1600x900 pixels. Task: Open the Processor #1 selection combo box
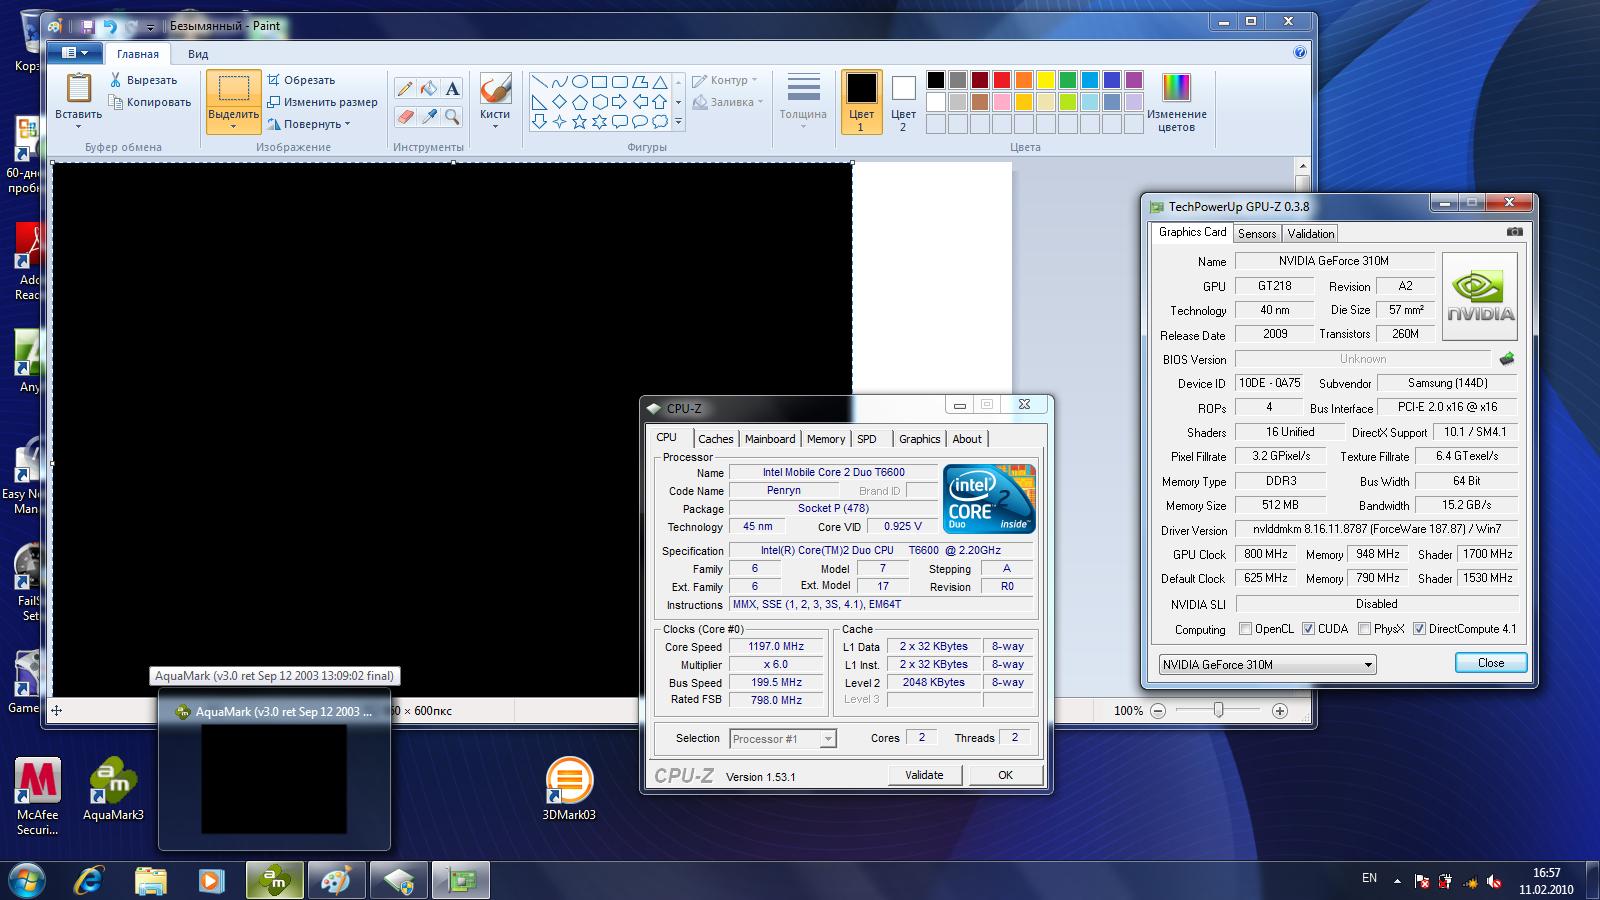click(x=782, y=739)
